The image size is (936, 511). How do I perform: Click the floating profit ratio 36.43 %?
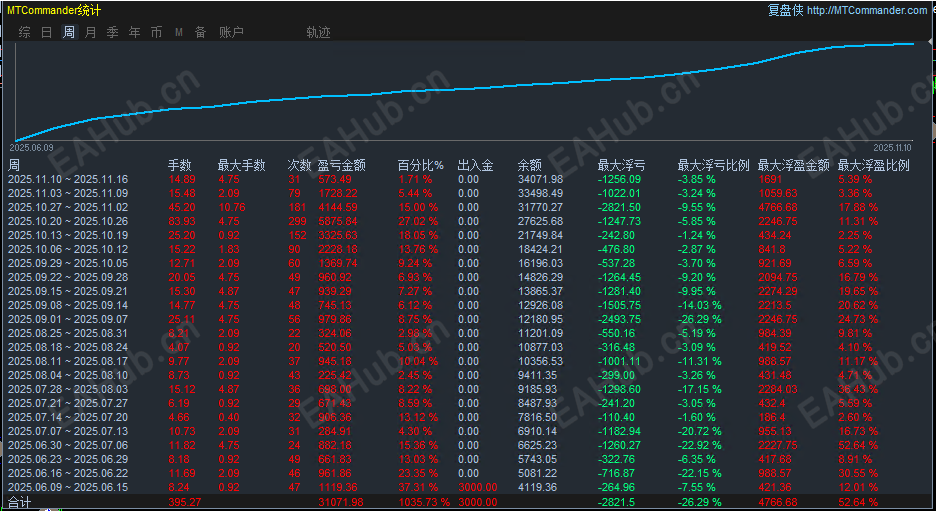858,389
